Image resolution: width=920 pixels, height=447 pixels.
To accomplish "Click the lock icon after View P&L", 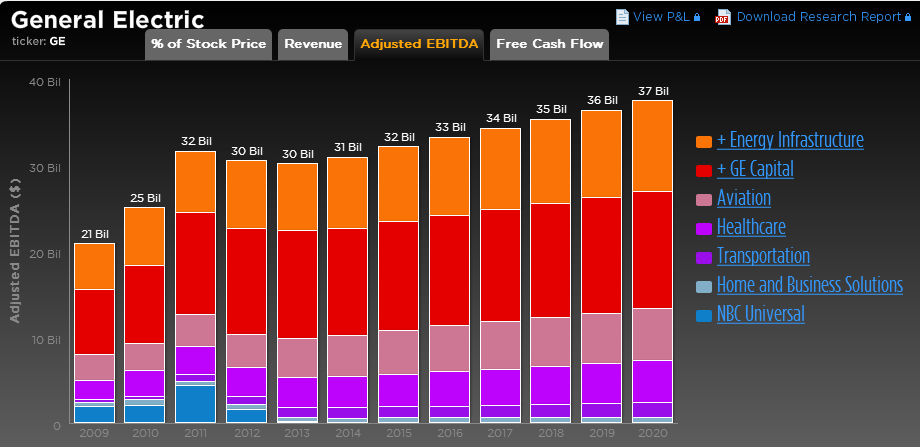I will pyautogui.click(x=696, y=17).
